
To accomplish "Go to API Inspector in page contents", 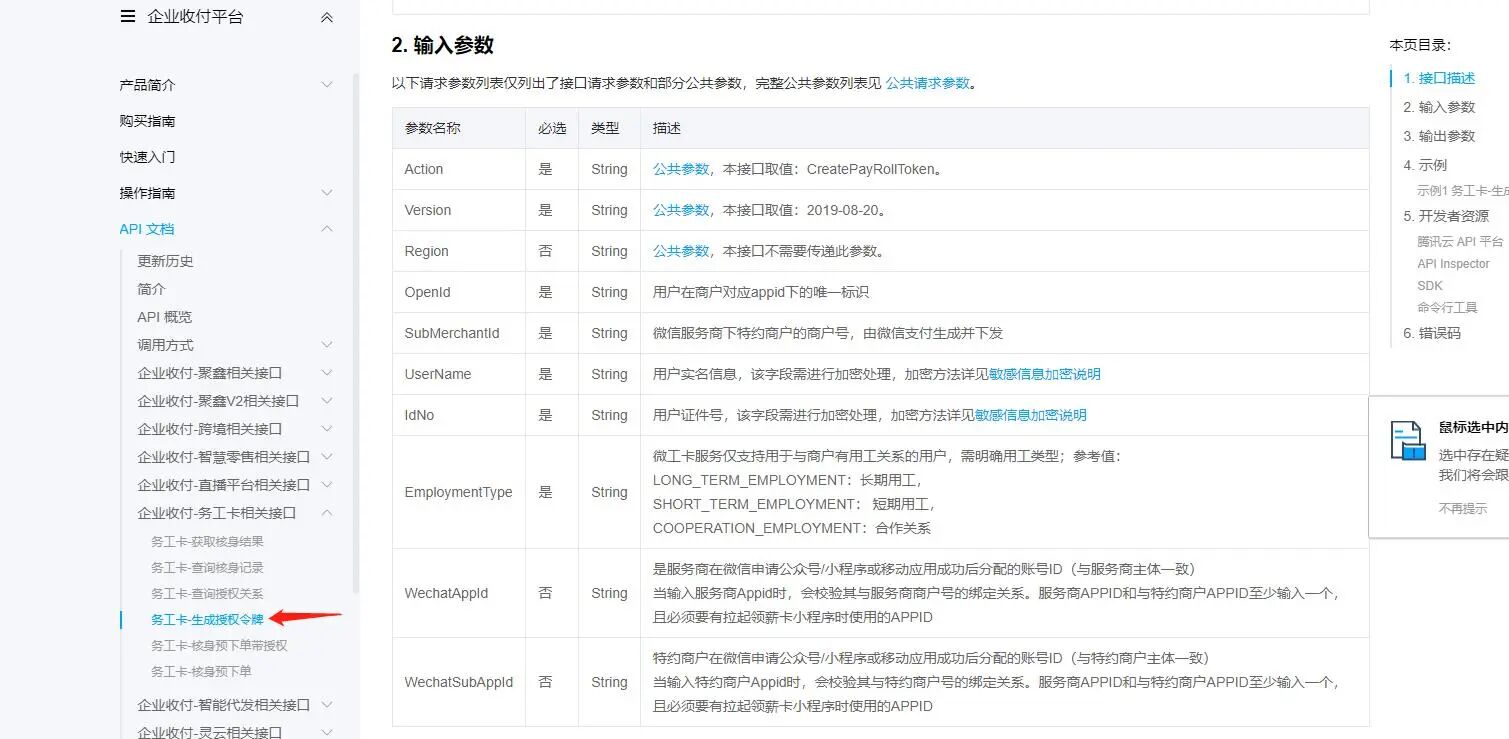I will (x=1453, y=264).
